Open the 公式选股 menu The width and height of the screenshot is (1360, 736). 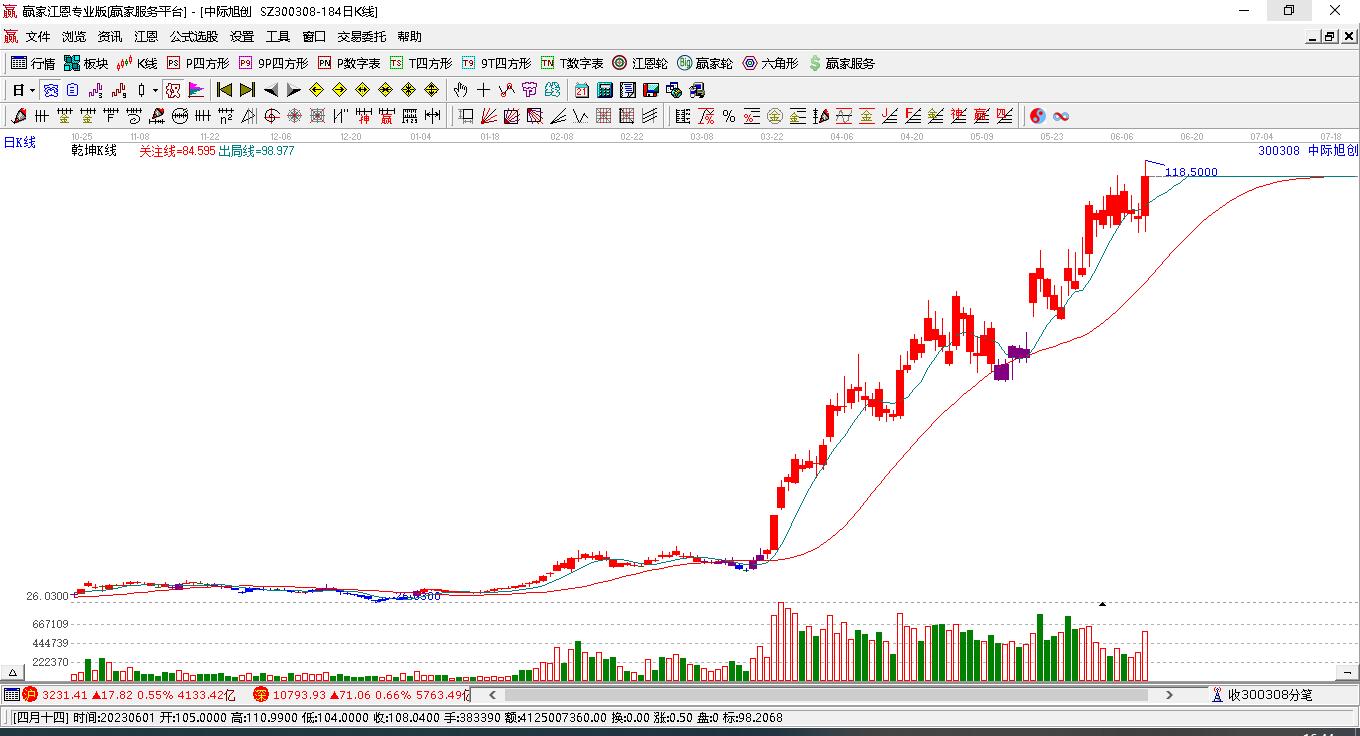pos(194,37)
